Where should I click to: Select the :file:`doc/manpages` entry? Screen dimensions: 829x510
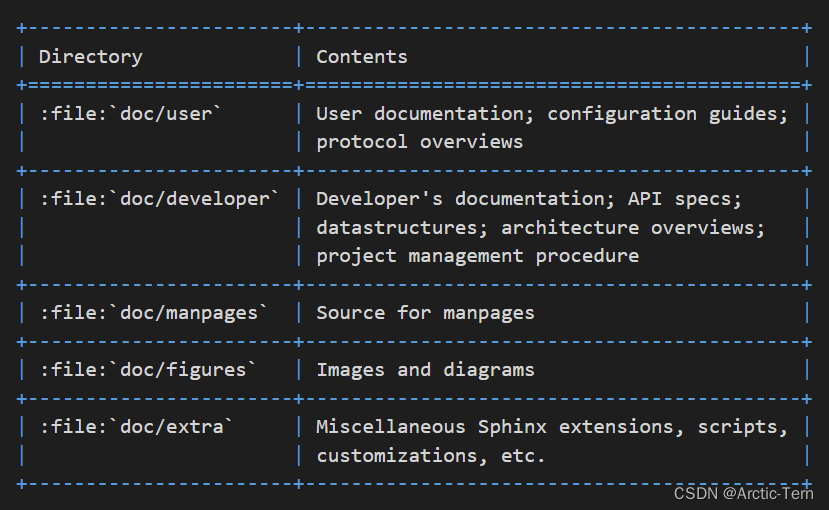[153, 313]
